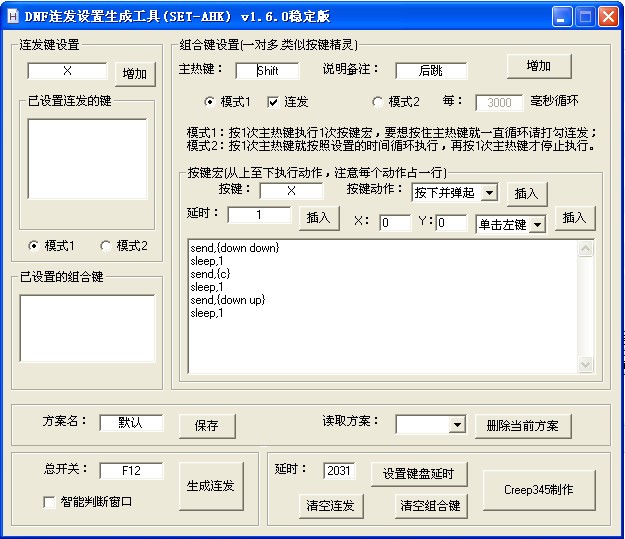The width and height of the screenshot is (625, 539).
Task: Click 设置键盘延时 button
Action: tap(419, 474)
